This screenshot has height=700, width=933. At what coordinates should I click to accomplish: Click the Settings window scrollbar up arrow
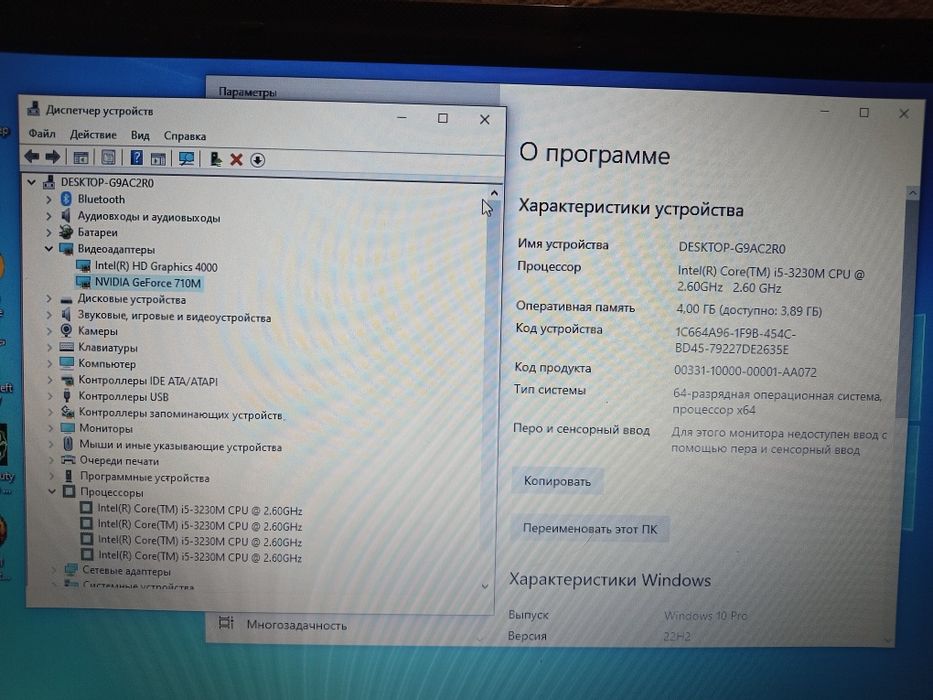click(x=912, y=193)
